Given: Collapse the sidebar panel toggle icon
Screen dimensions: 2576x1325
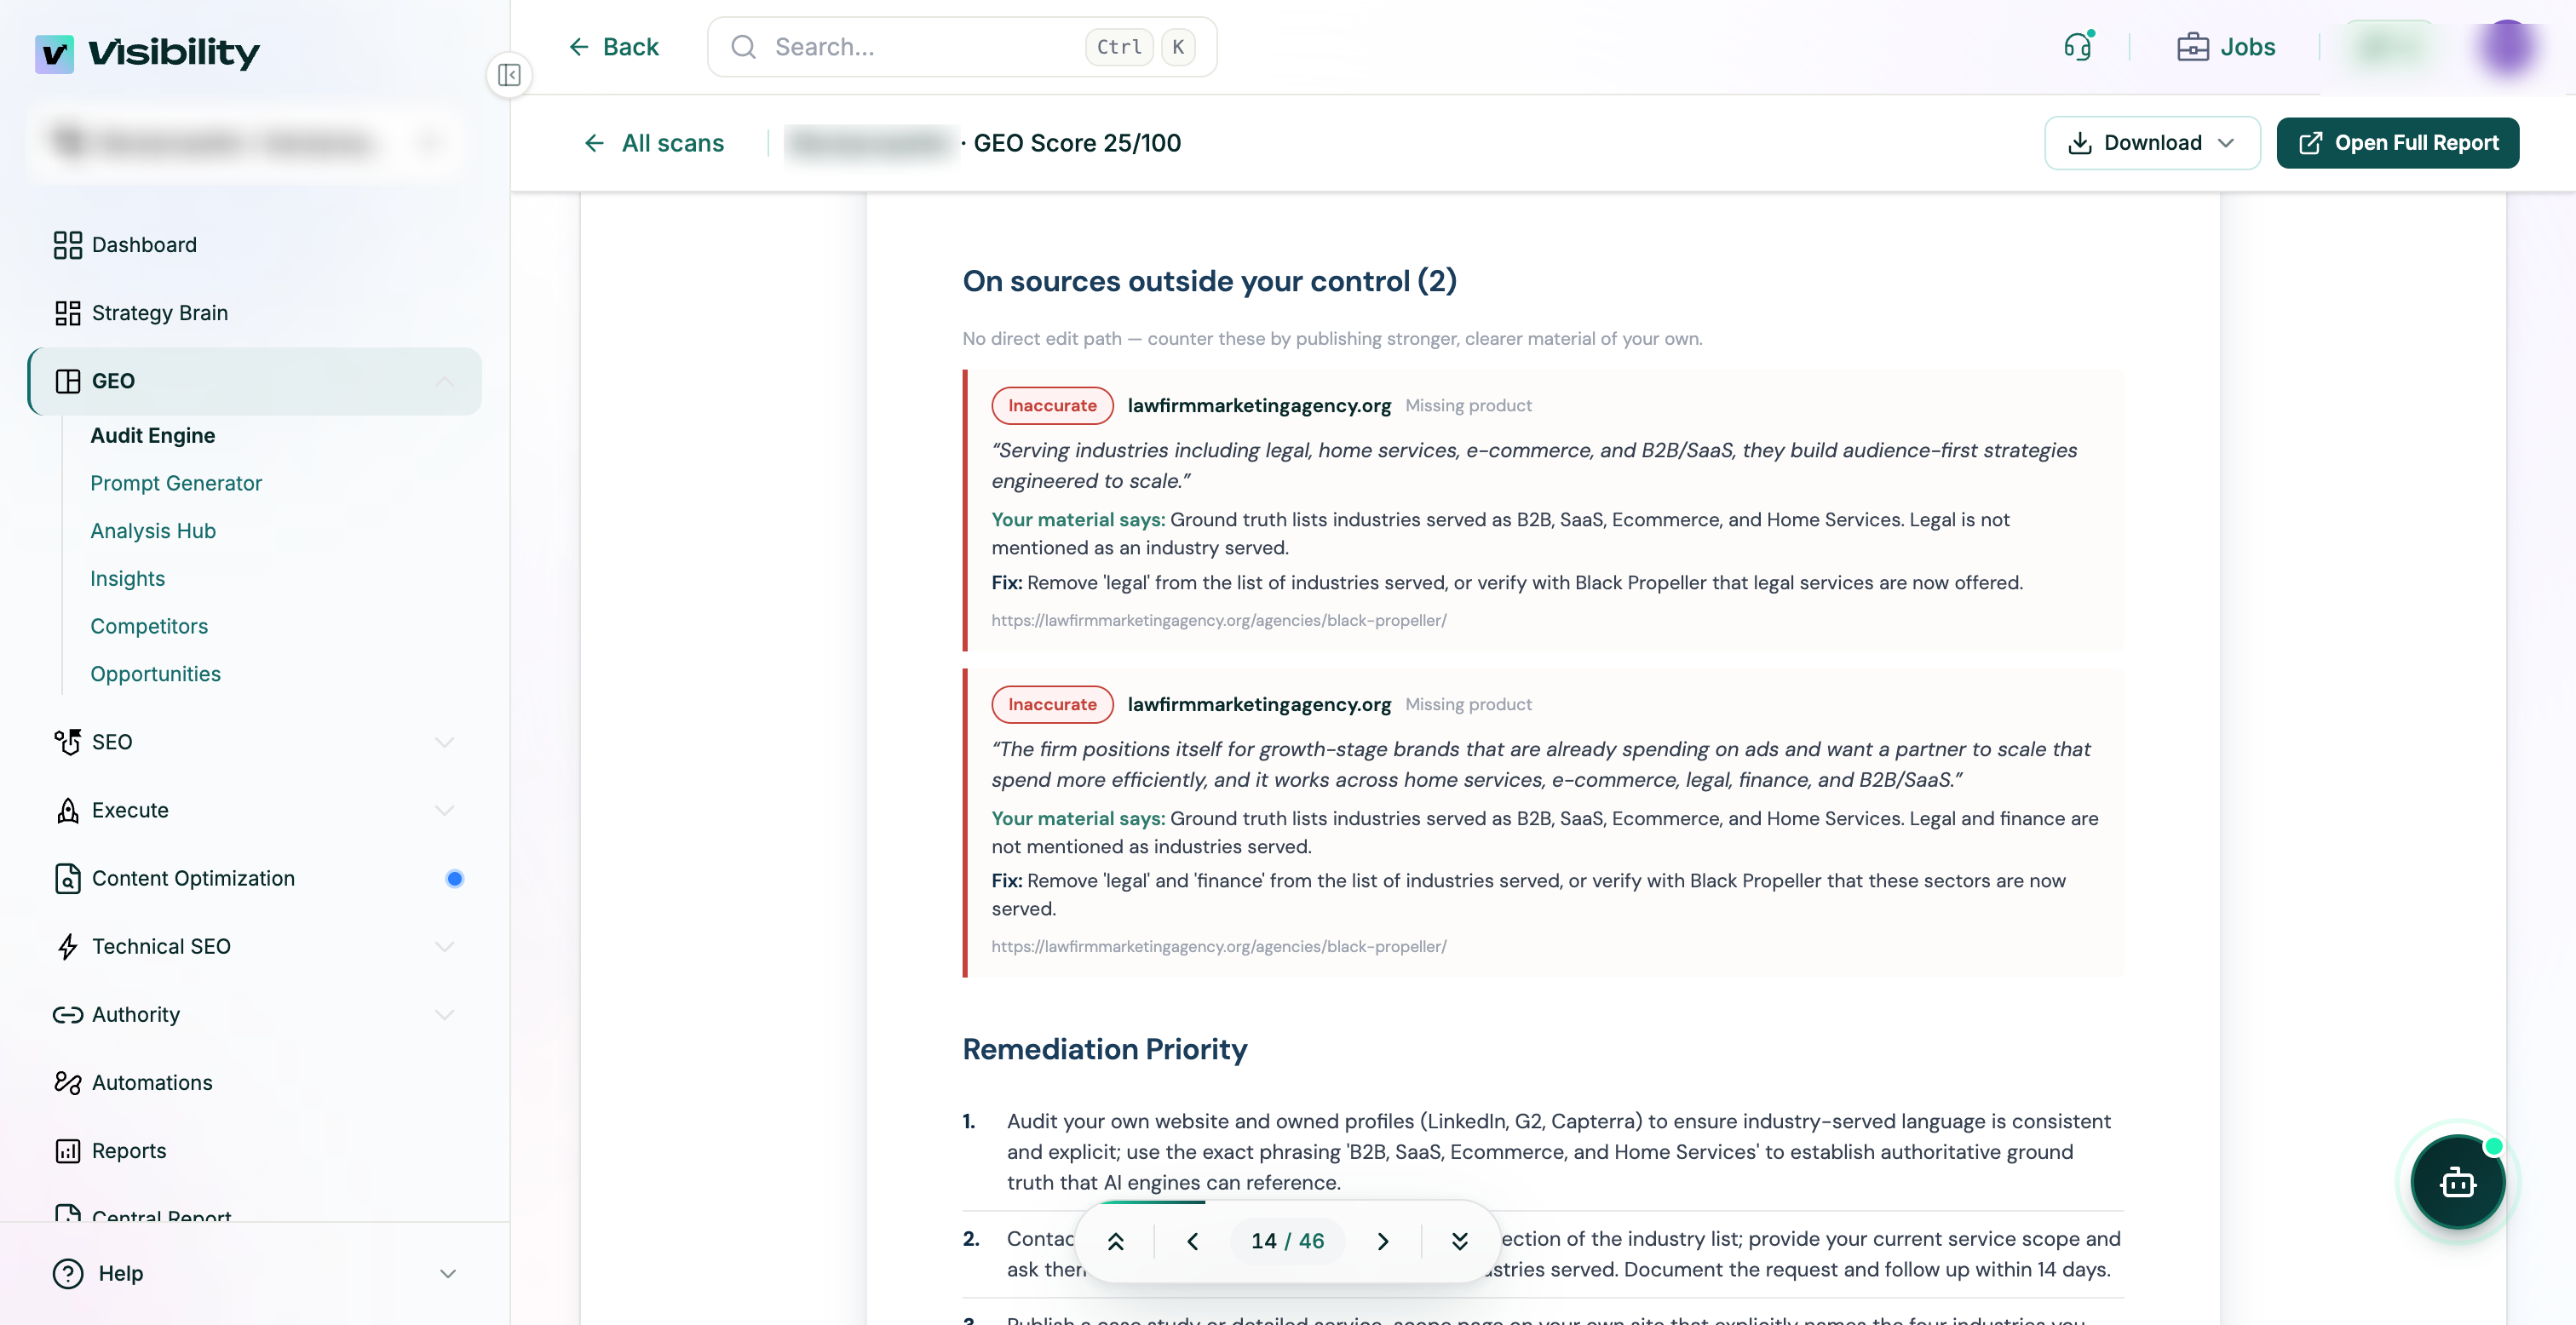Looking at the screenshot, I should (509, 75).
